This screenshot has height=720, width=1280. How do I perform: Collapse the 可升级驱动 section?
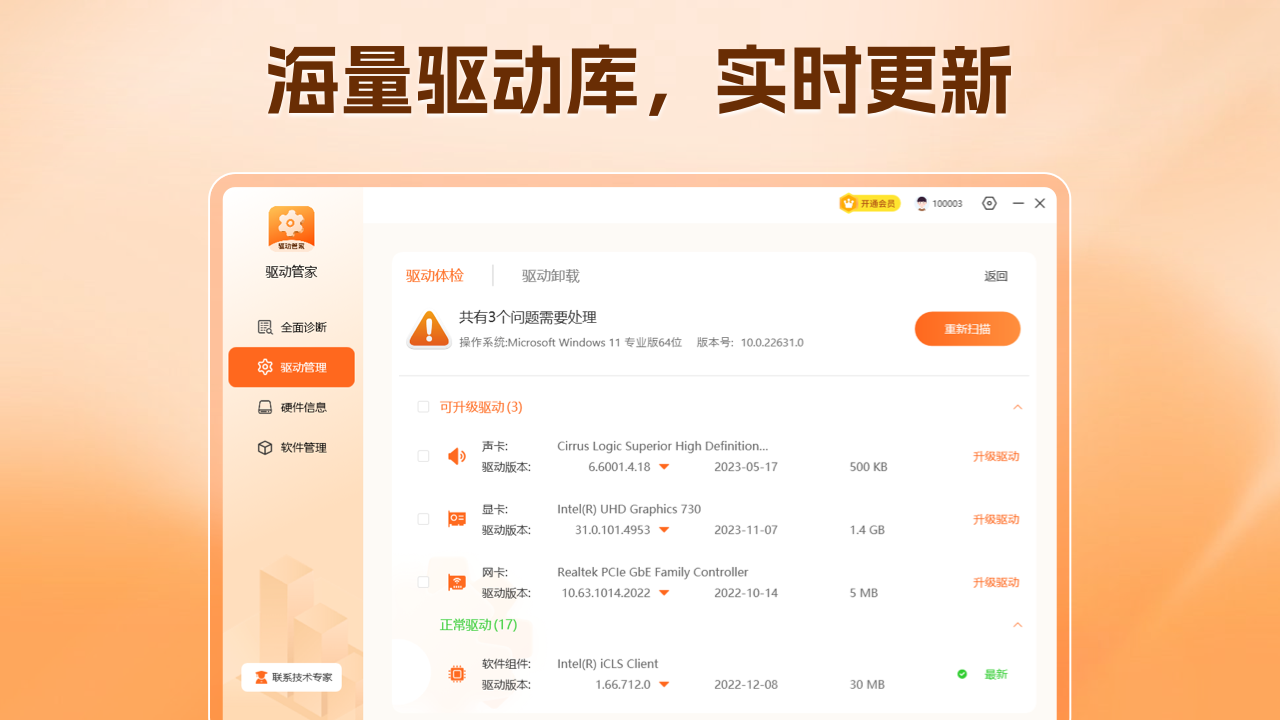point(1017,407)
